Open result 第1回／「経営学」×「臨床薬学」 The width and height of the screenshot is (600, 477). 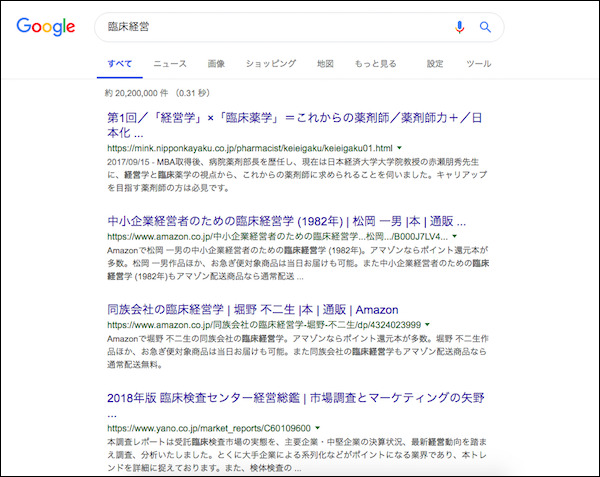tap(295, 125)
